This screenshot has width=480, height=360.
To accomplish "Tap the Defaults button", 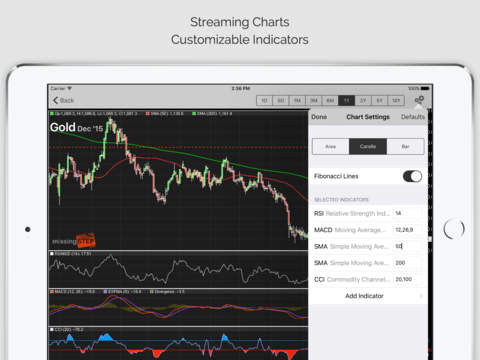I will 413,117.
